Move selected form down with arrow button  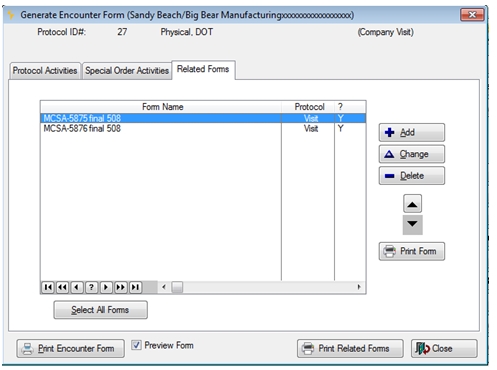click(x=413, y=225)
